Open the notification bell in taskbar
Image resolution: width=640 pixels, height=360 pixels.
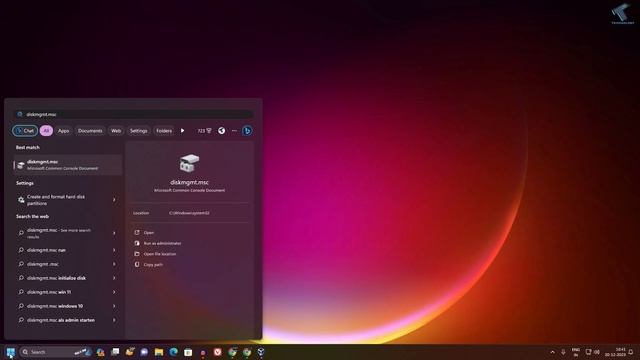point(631,352)
